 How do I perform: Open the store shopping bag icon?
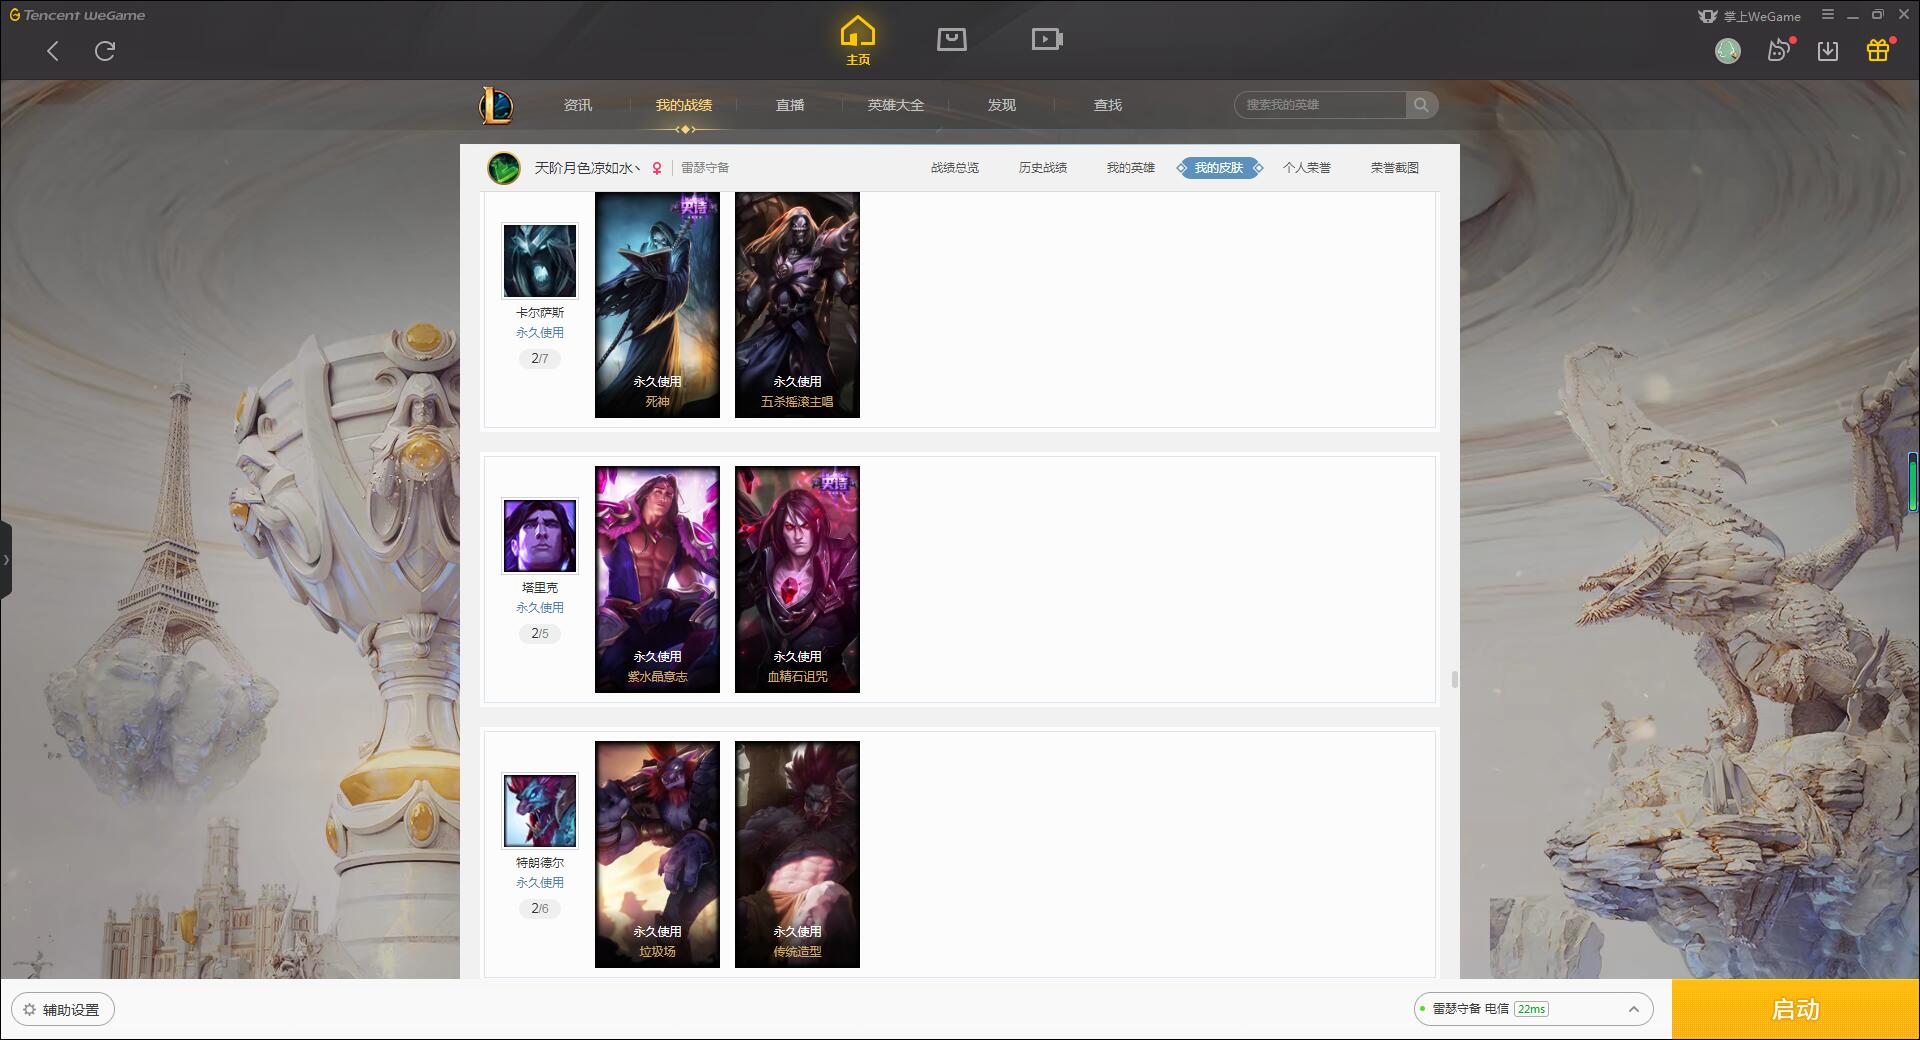[x=952, y=39]
